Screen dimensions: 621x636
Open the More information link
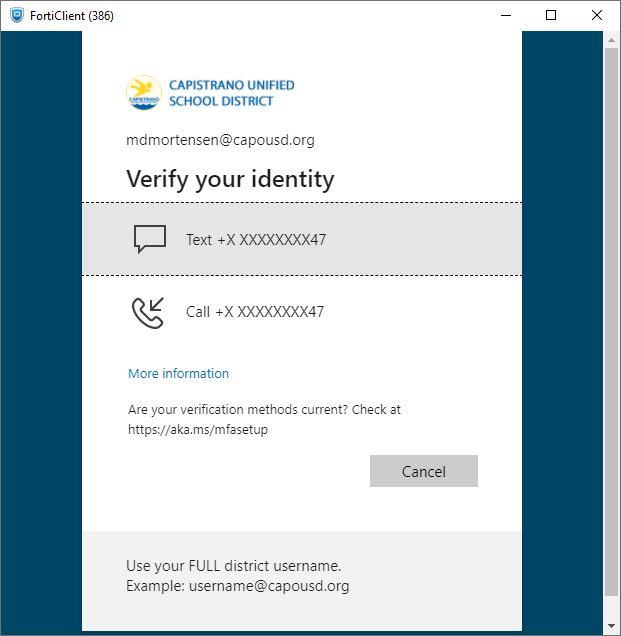(x=178, y=373)
